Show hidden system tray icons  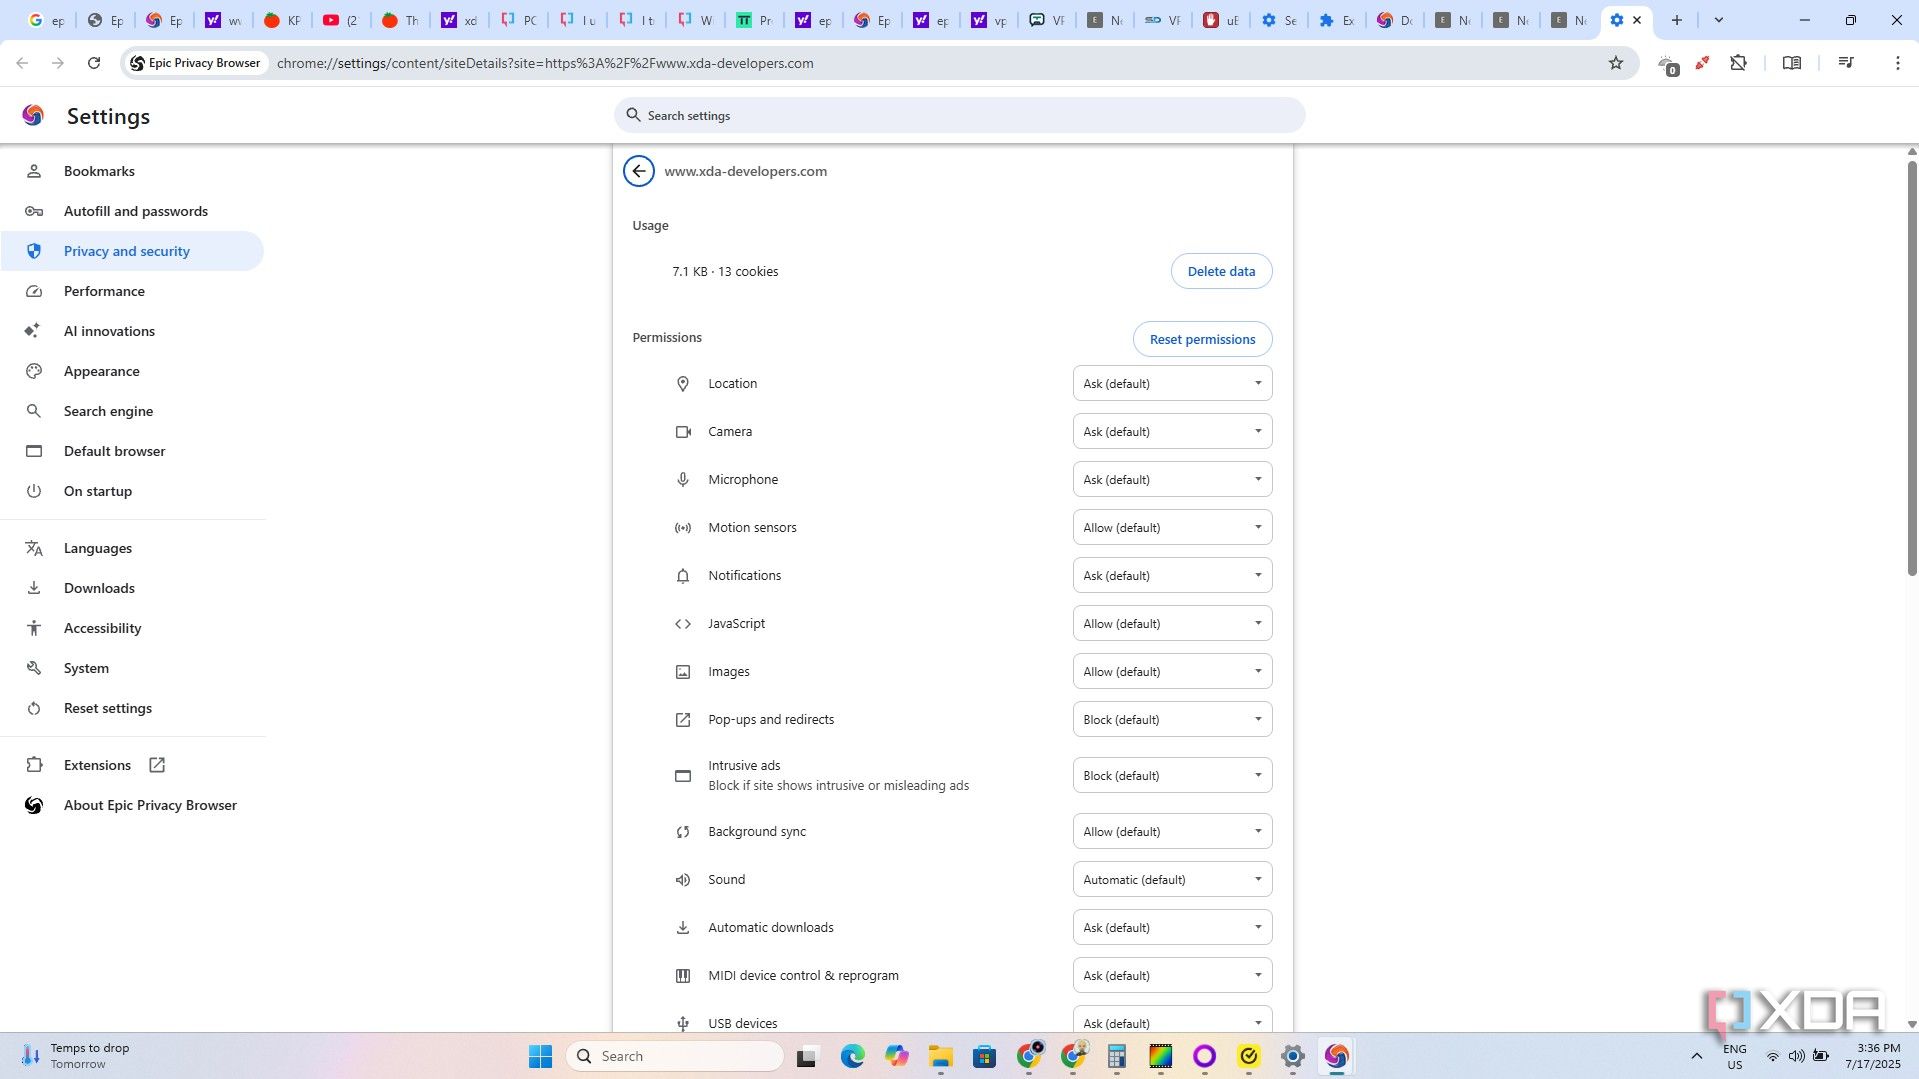(x=1697, y=1056)
